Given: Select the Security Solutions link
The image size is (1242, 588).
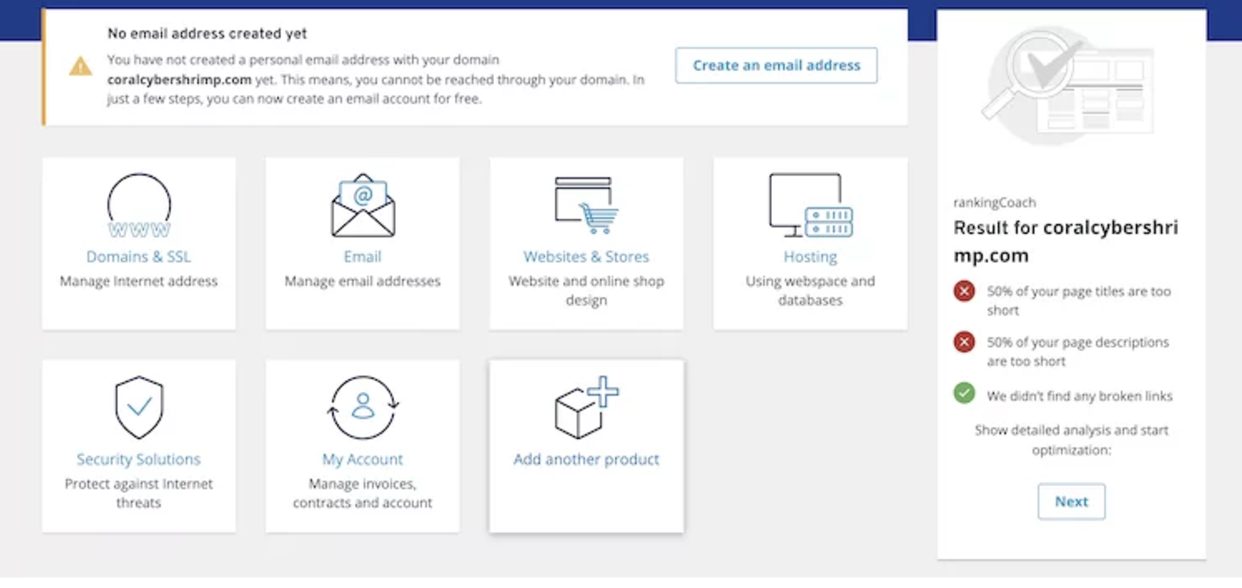Looking at the screenshot, I should pos(138,459).
